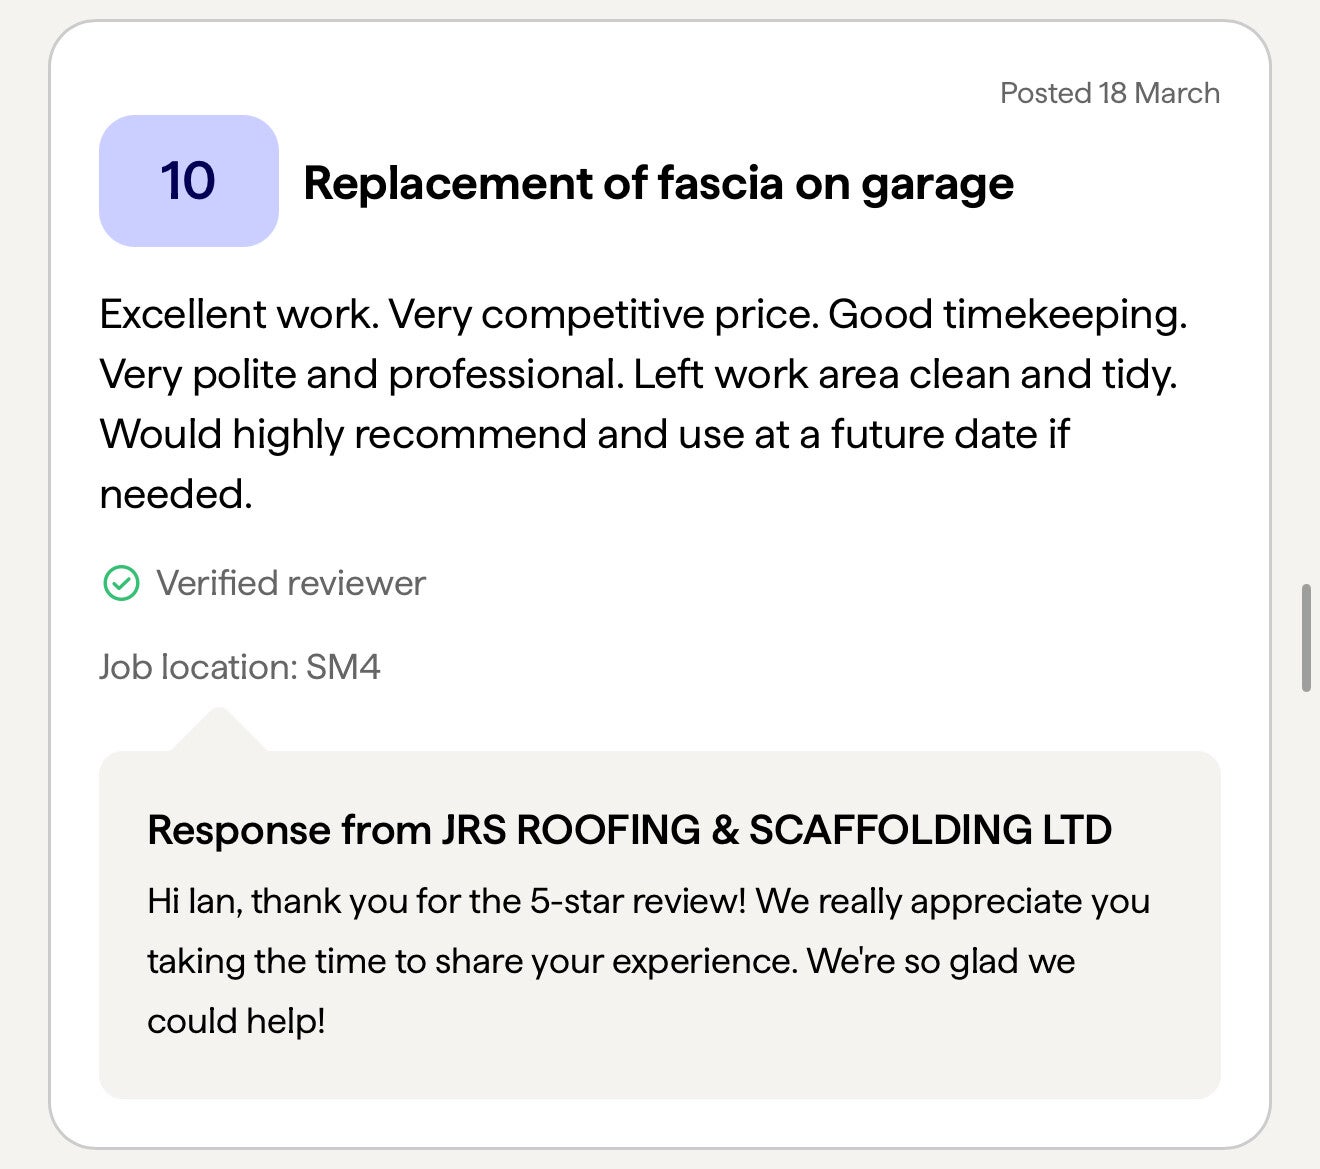Click the purple 10 score badge
This screenshot has width=1320, height=1169.
click(188, 181)
